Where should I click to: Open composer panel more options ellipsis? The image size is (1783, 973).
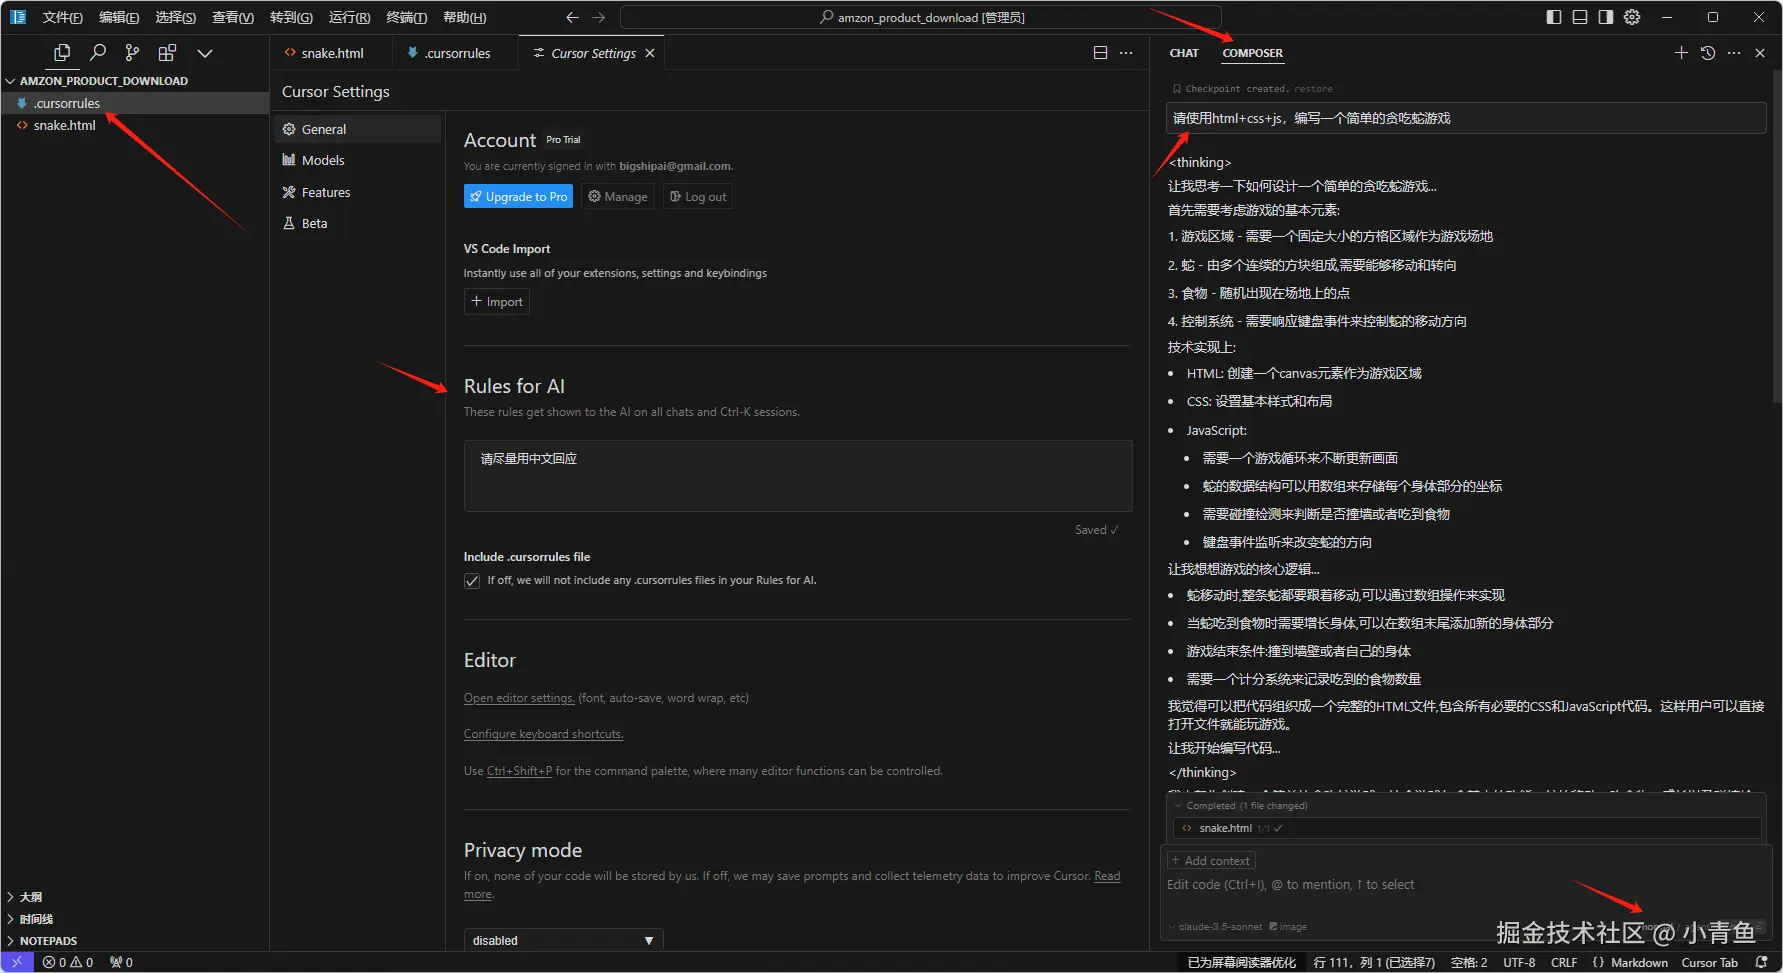tap(1734, 53)
